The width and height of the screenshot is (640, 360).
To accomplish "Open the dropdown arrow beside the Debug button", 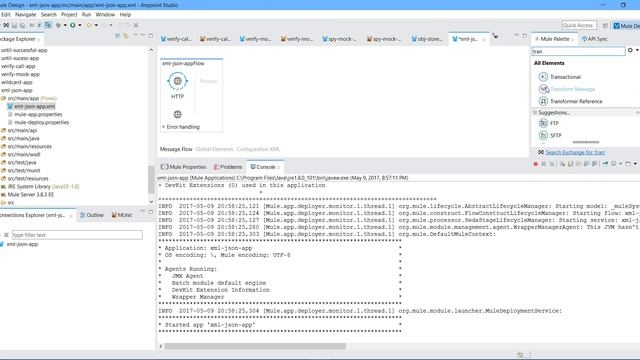I will pyautogui.click(x=65, y=25).
